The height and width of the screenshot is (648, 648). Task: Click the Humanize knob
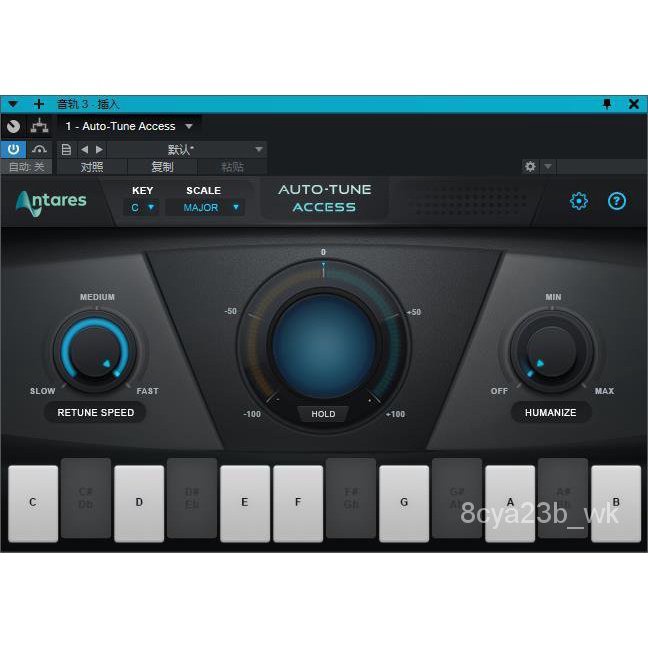coord(550,350)
